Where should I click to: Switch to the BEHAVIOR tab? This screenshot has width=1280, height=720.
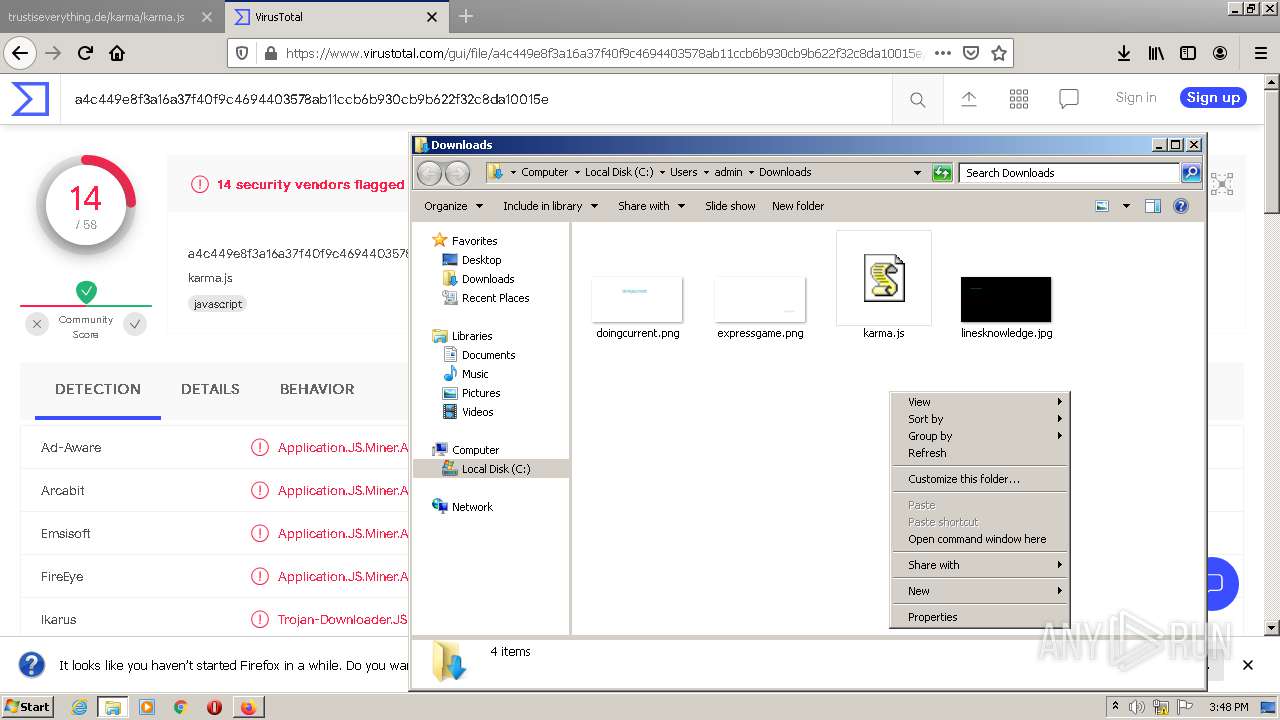click(317, 389)
